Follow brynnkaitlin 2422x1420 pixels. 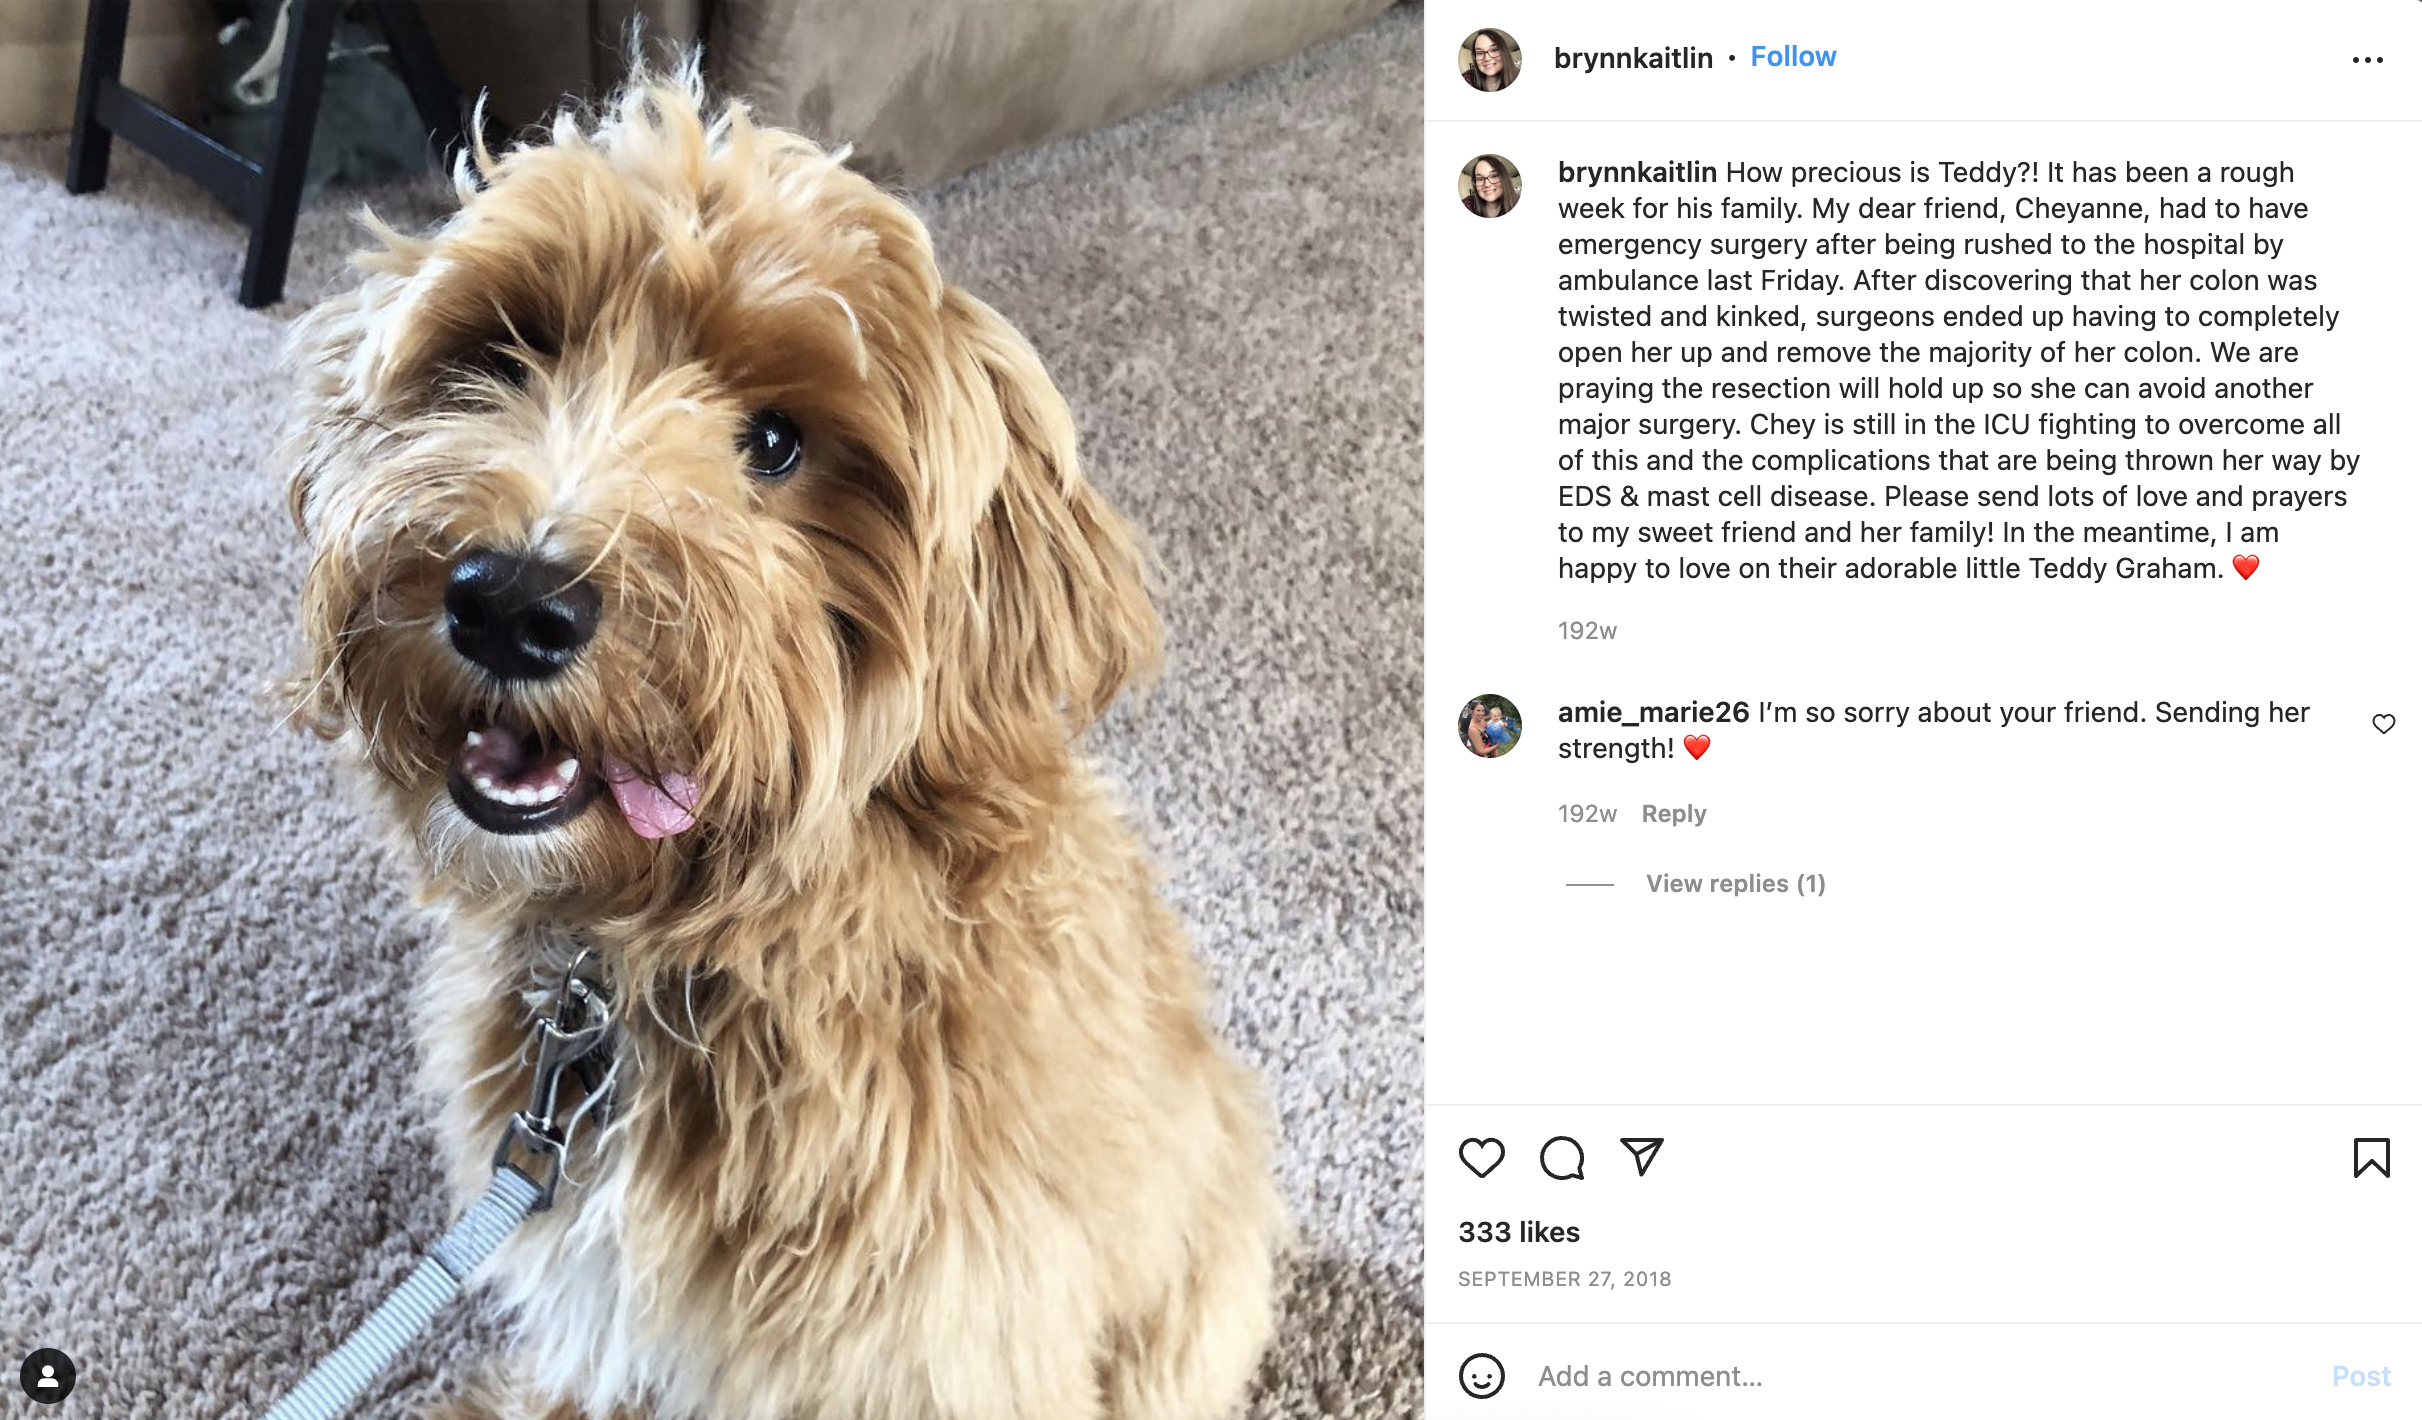(x=1793, y=57)
